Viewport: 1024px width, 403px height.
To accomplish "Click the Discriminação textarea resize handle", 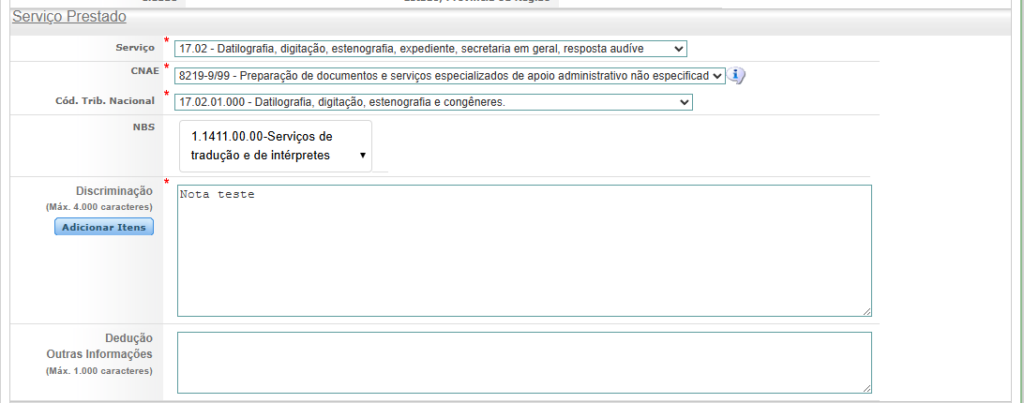I will 866,311.
